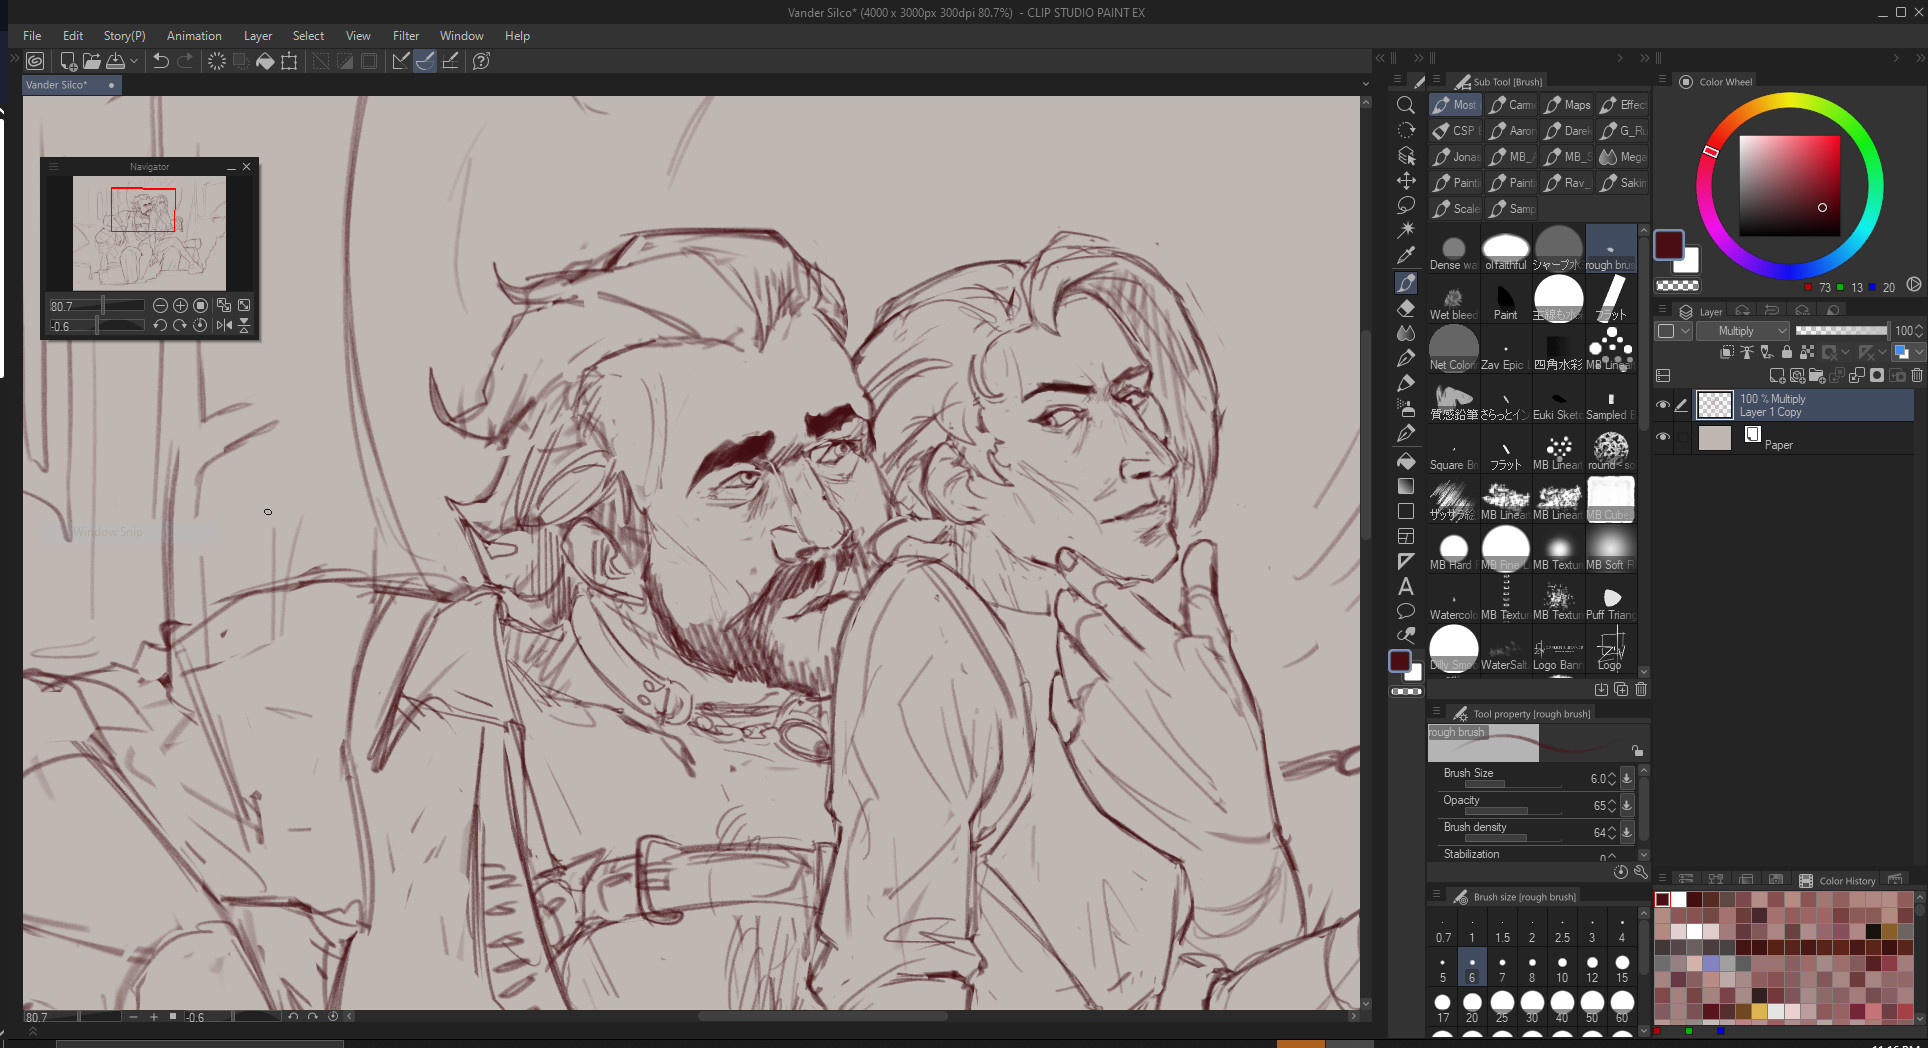Select the Puff Triangle brush
This screenshot has height=1048, width=1928.
click(x=1611, y=599)
